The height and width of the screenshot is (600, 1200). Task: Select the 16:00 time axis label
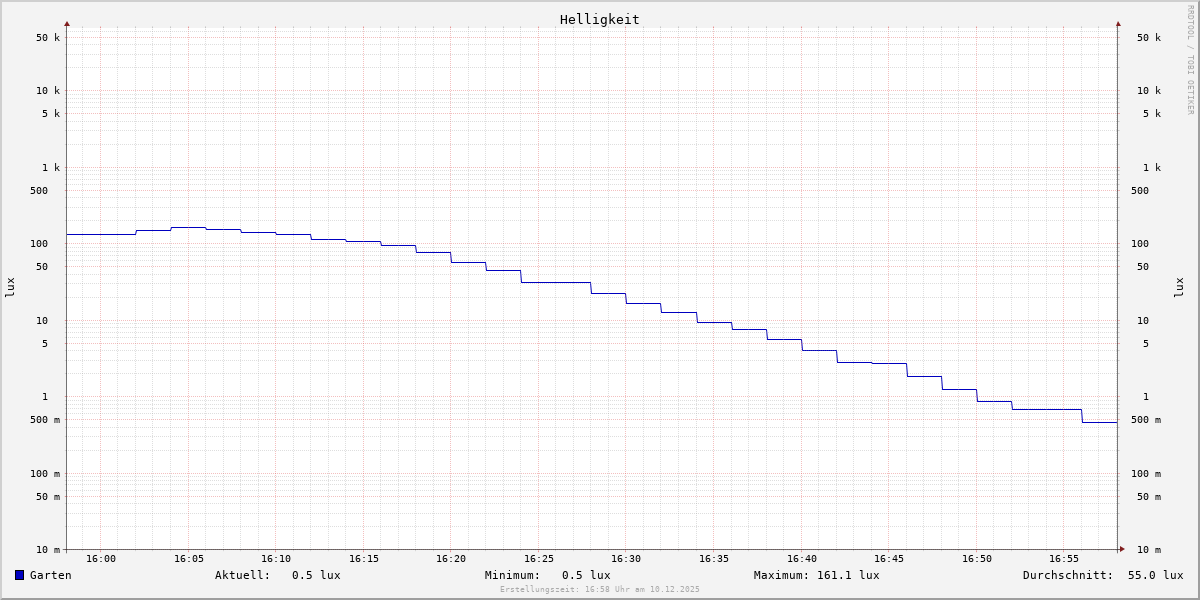coord(101,559)
